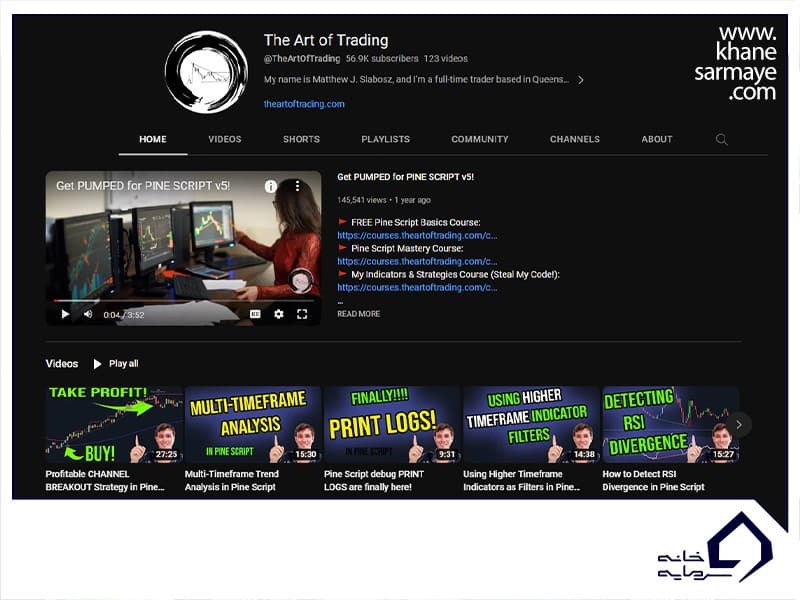Viewport: 800px width, 600px height.
Task: Click the channel watermark logo in video
Action: pyautogui.click(x=301, y=280)
